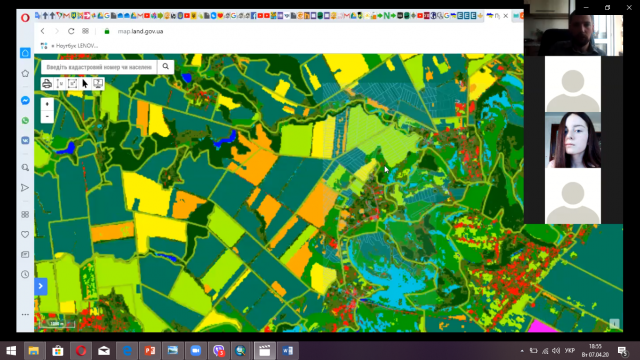Zoom out the map with minus button
Viewport: 640px width, 360px height.
[x=47, y=116]
